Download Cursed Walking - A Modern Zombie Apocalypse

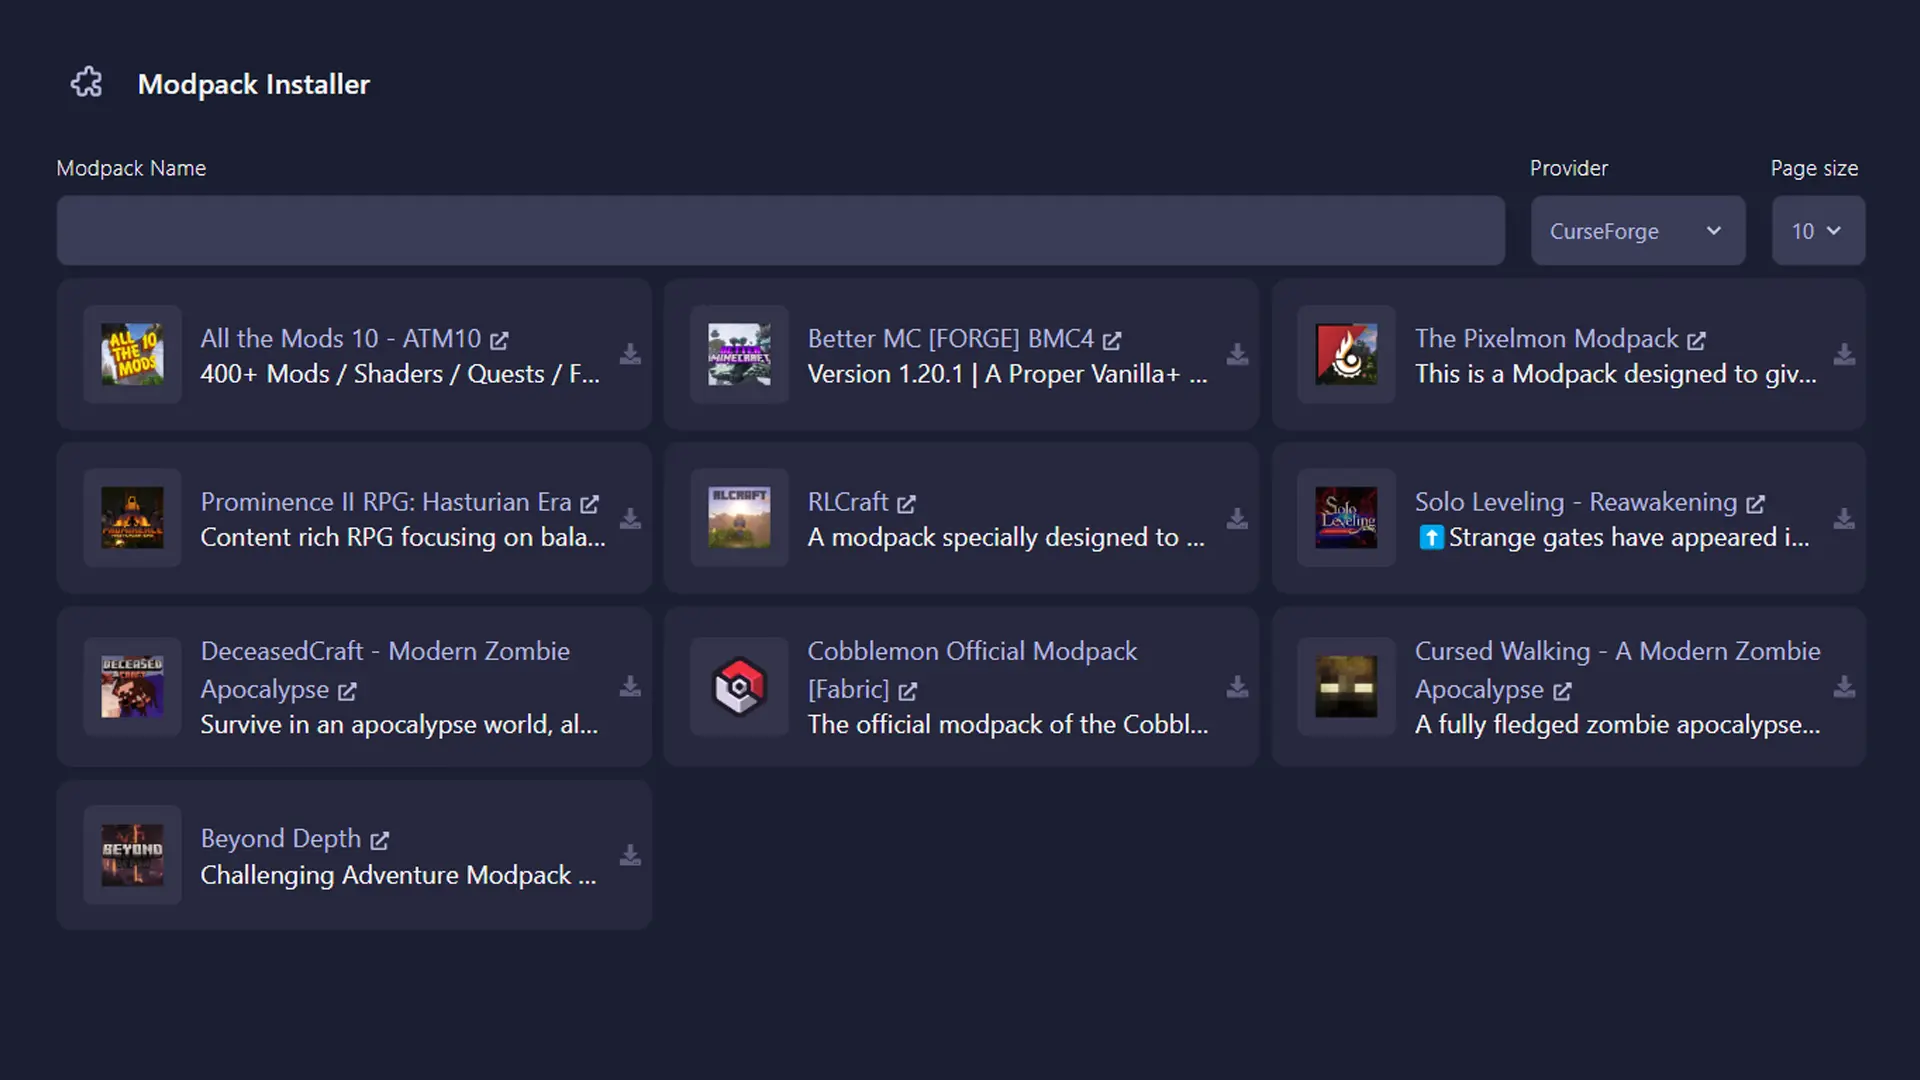click(x=1843, y=687)
